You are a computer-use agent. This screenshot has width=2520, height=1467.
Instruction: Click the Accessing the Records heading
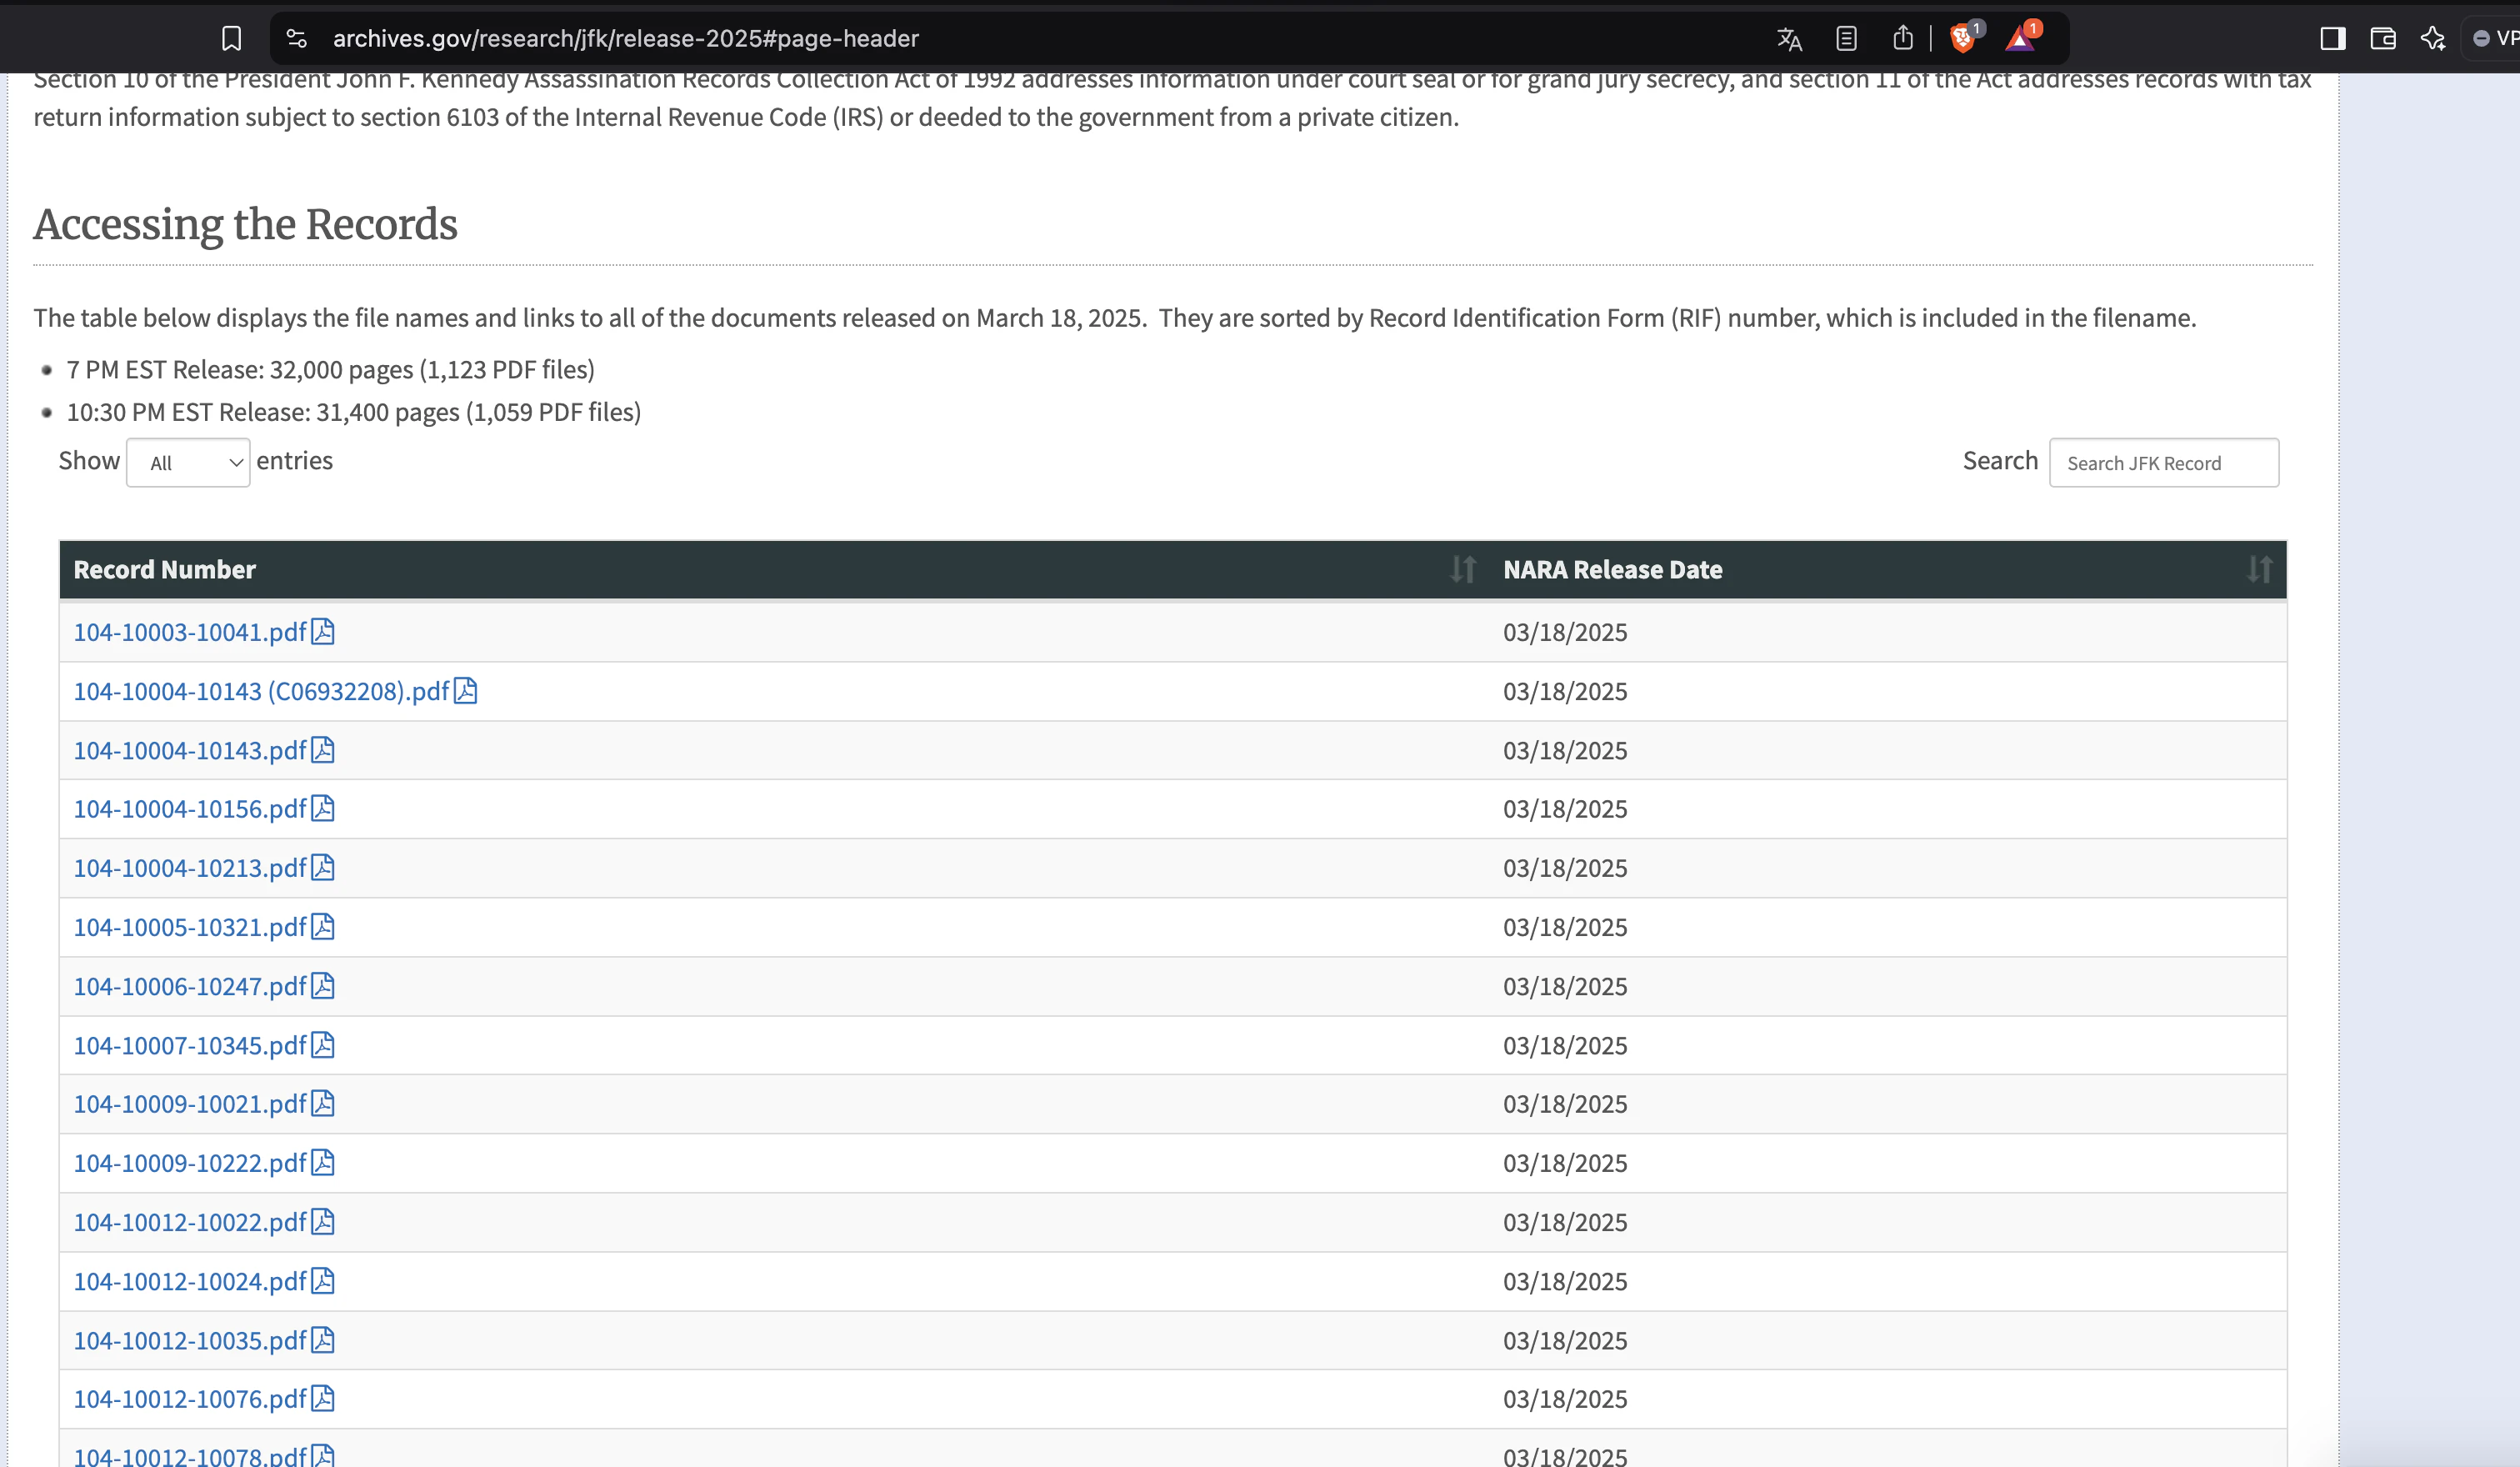[x=246, y=225]
